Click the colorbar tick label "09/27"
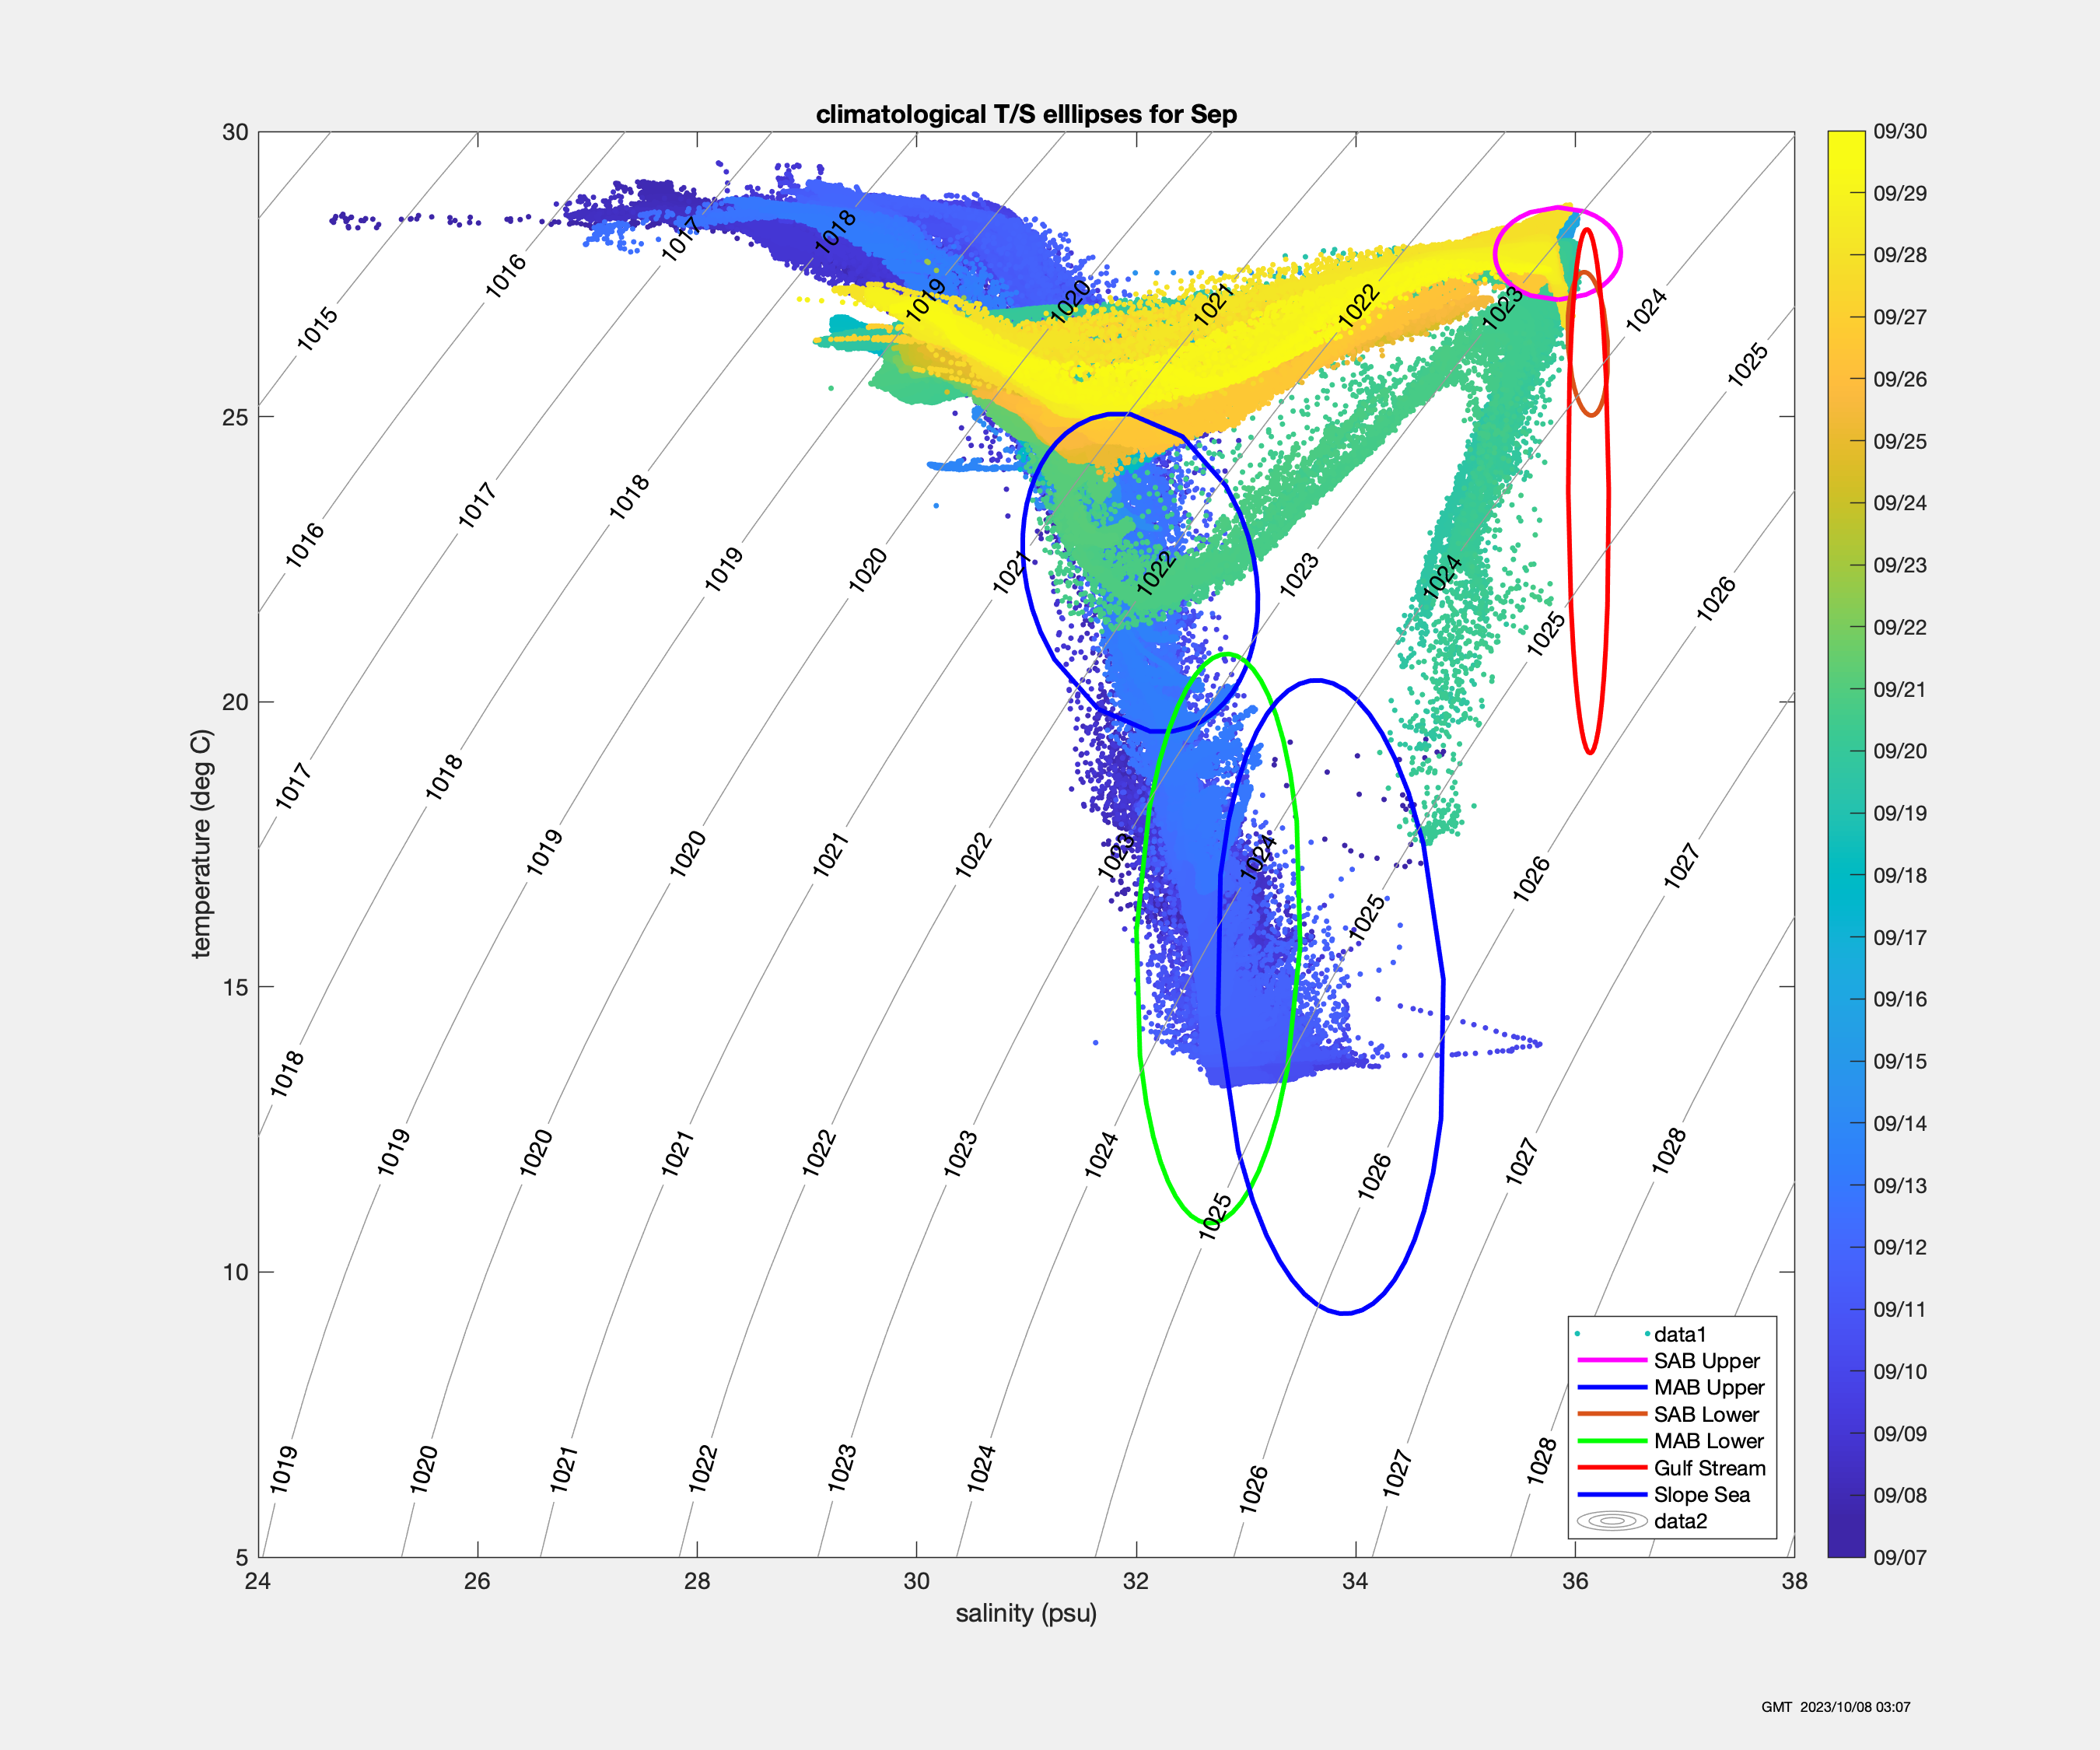 (x=1900, y=318)
